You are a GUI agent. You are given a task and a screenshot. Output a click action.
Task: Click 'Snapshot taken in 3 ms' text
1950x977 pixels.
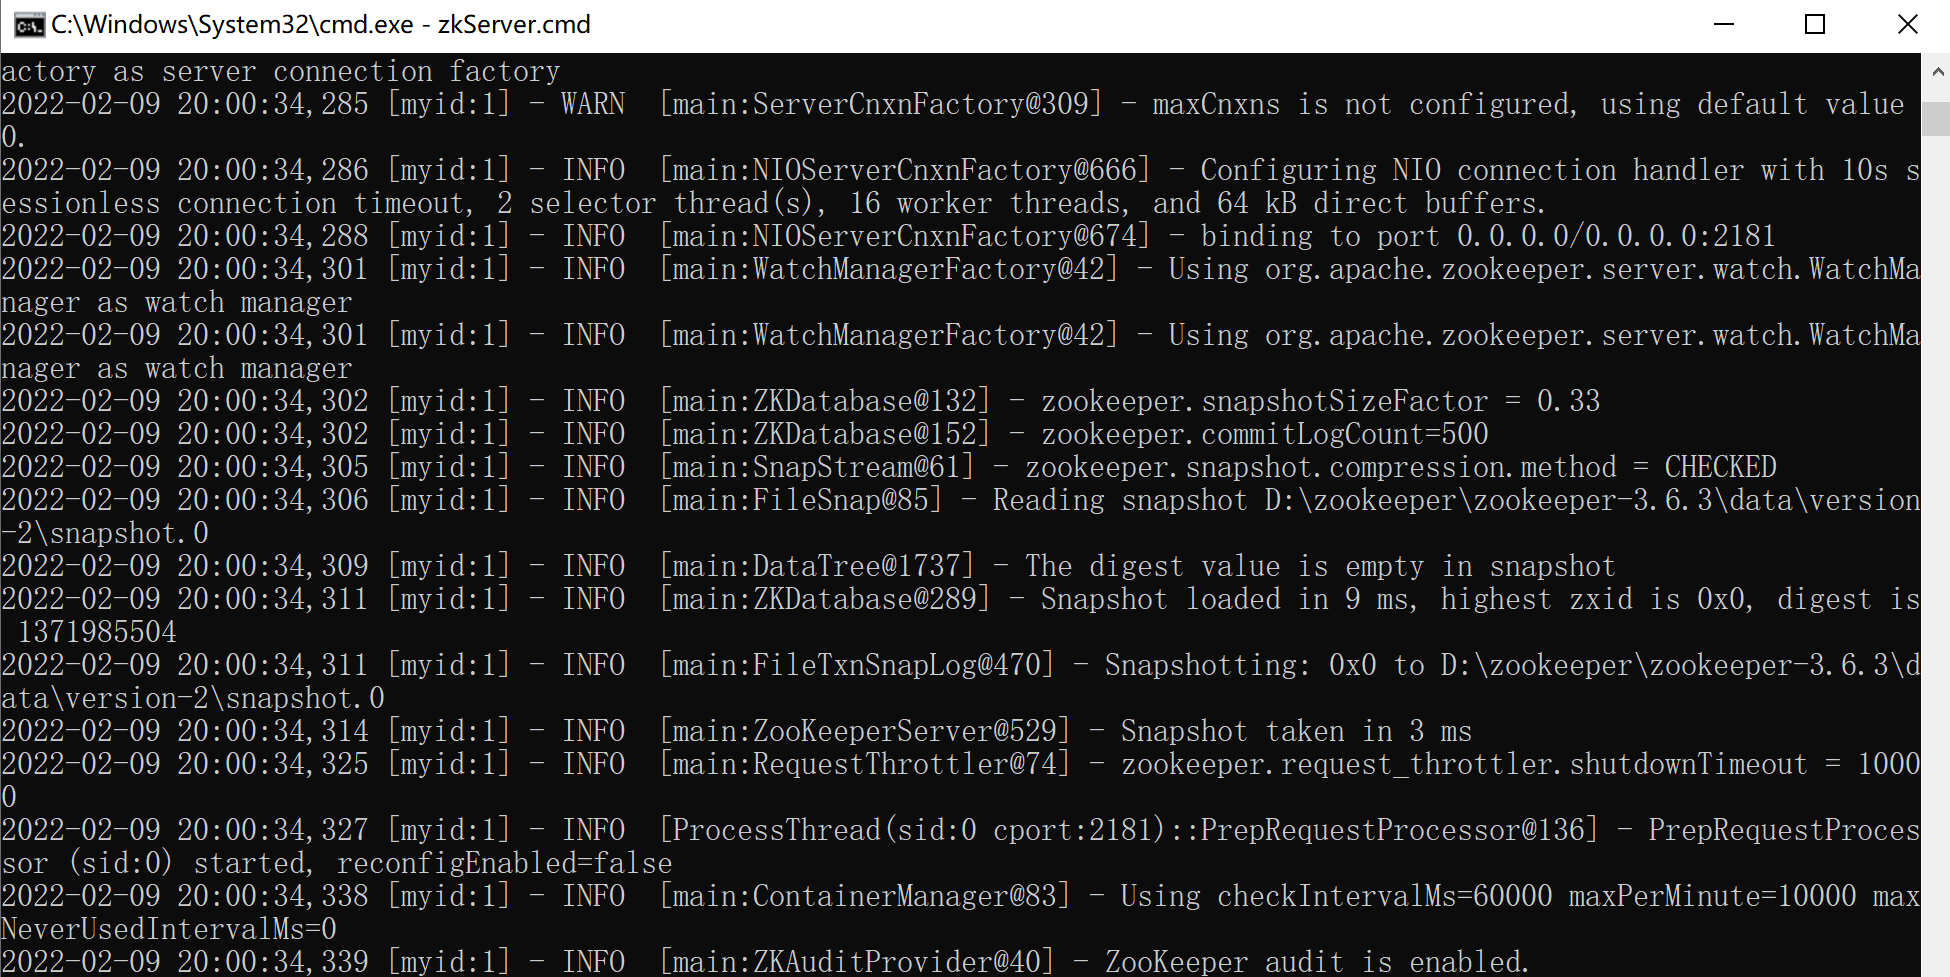(1296, 731)
